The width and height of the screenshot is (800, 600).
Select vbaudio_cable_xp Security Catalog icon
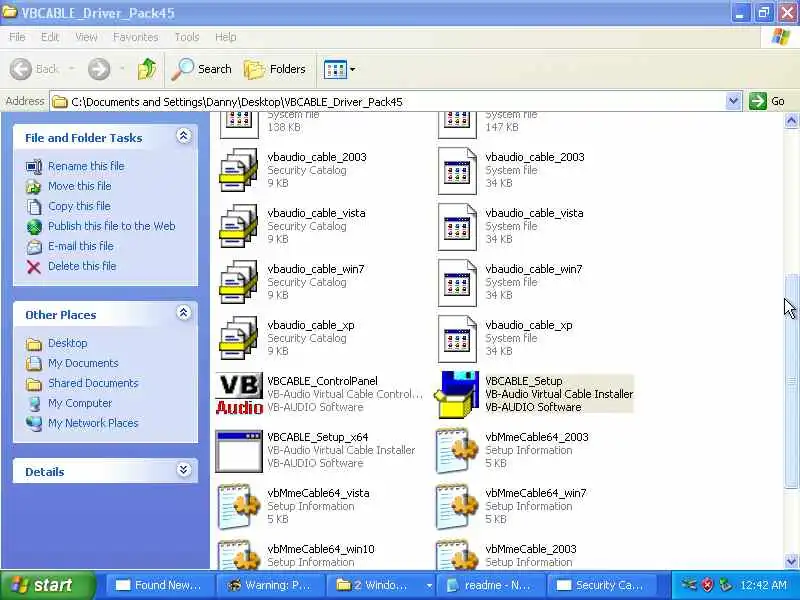click(x=239, y=338)
